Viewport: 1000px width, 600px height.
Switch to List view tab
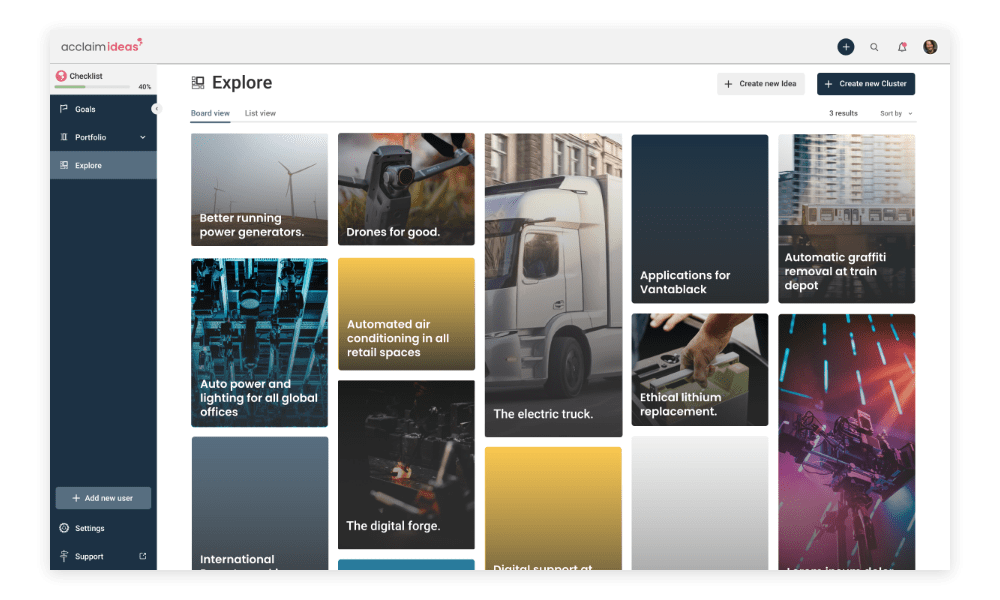(x=260, y=113)
